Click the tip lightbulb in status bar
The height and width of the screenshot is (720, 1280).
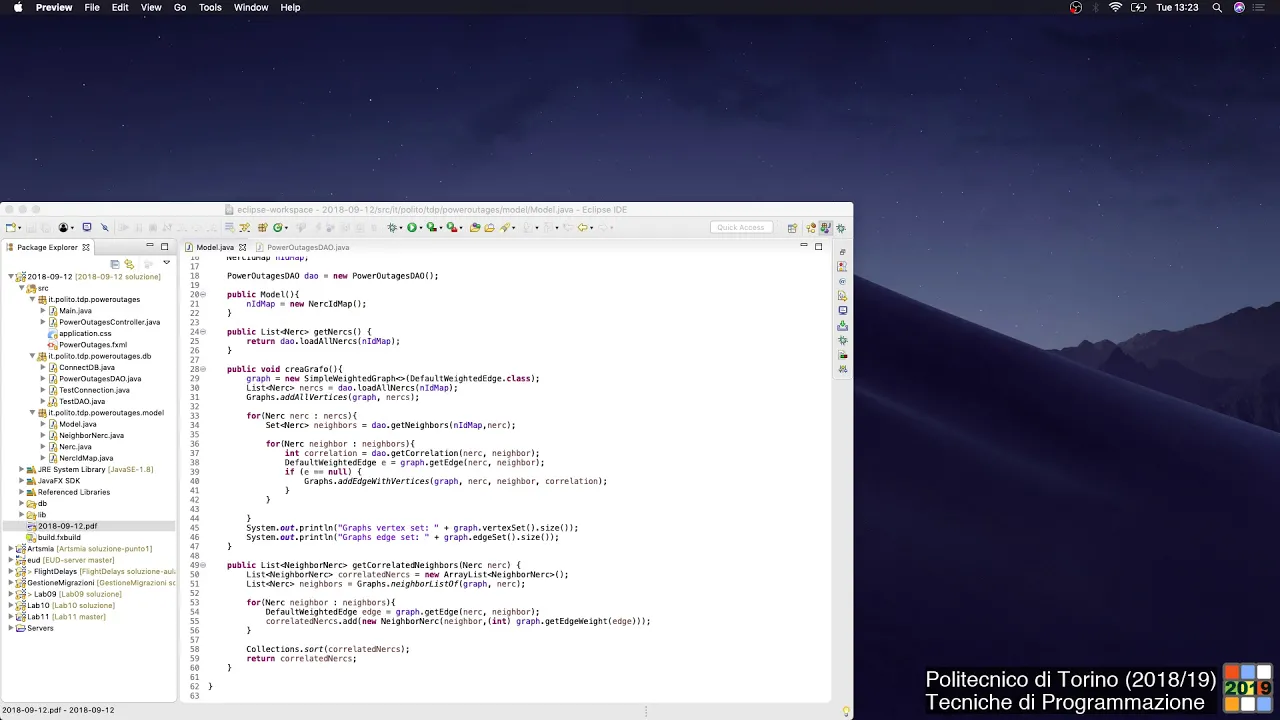tap(846, 711)
